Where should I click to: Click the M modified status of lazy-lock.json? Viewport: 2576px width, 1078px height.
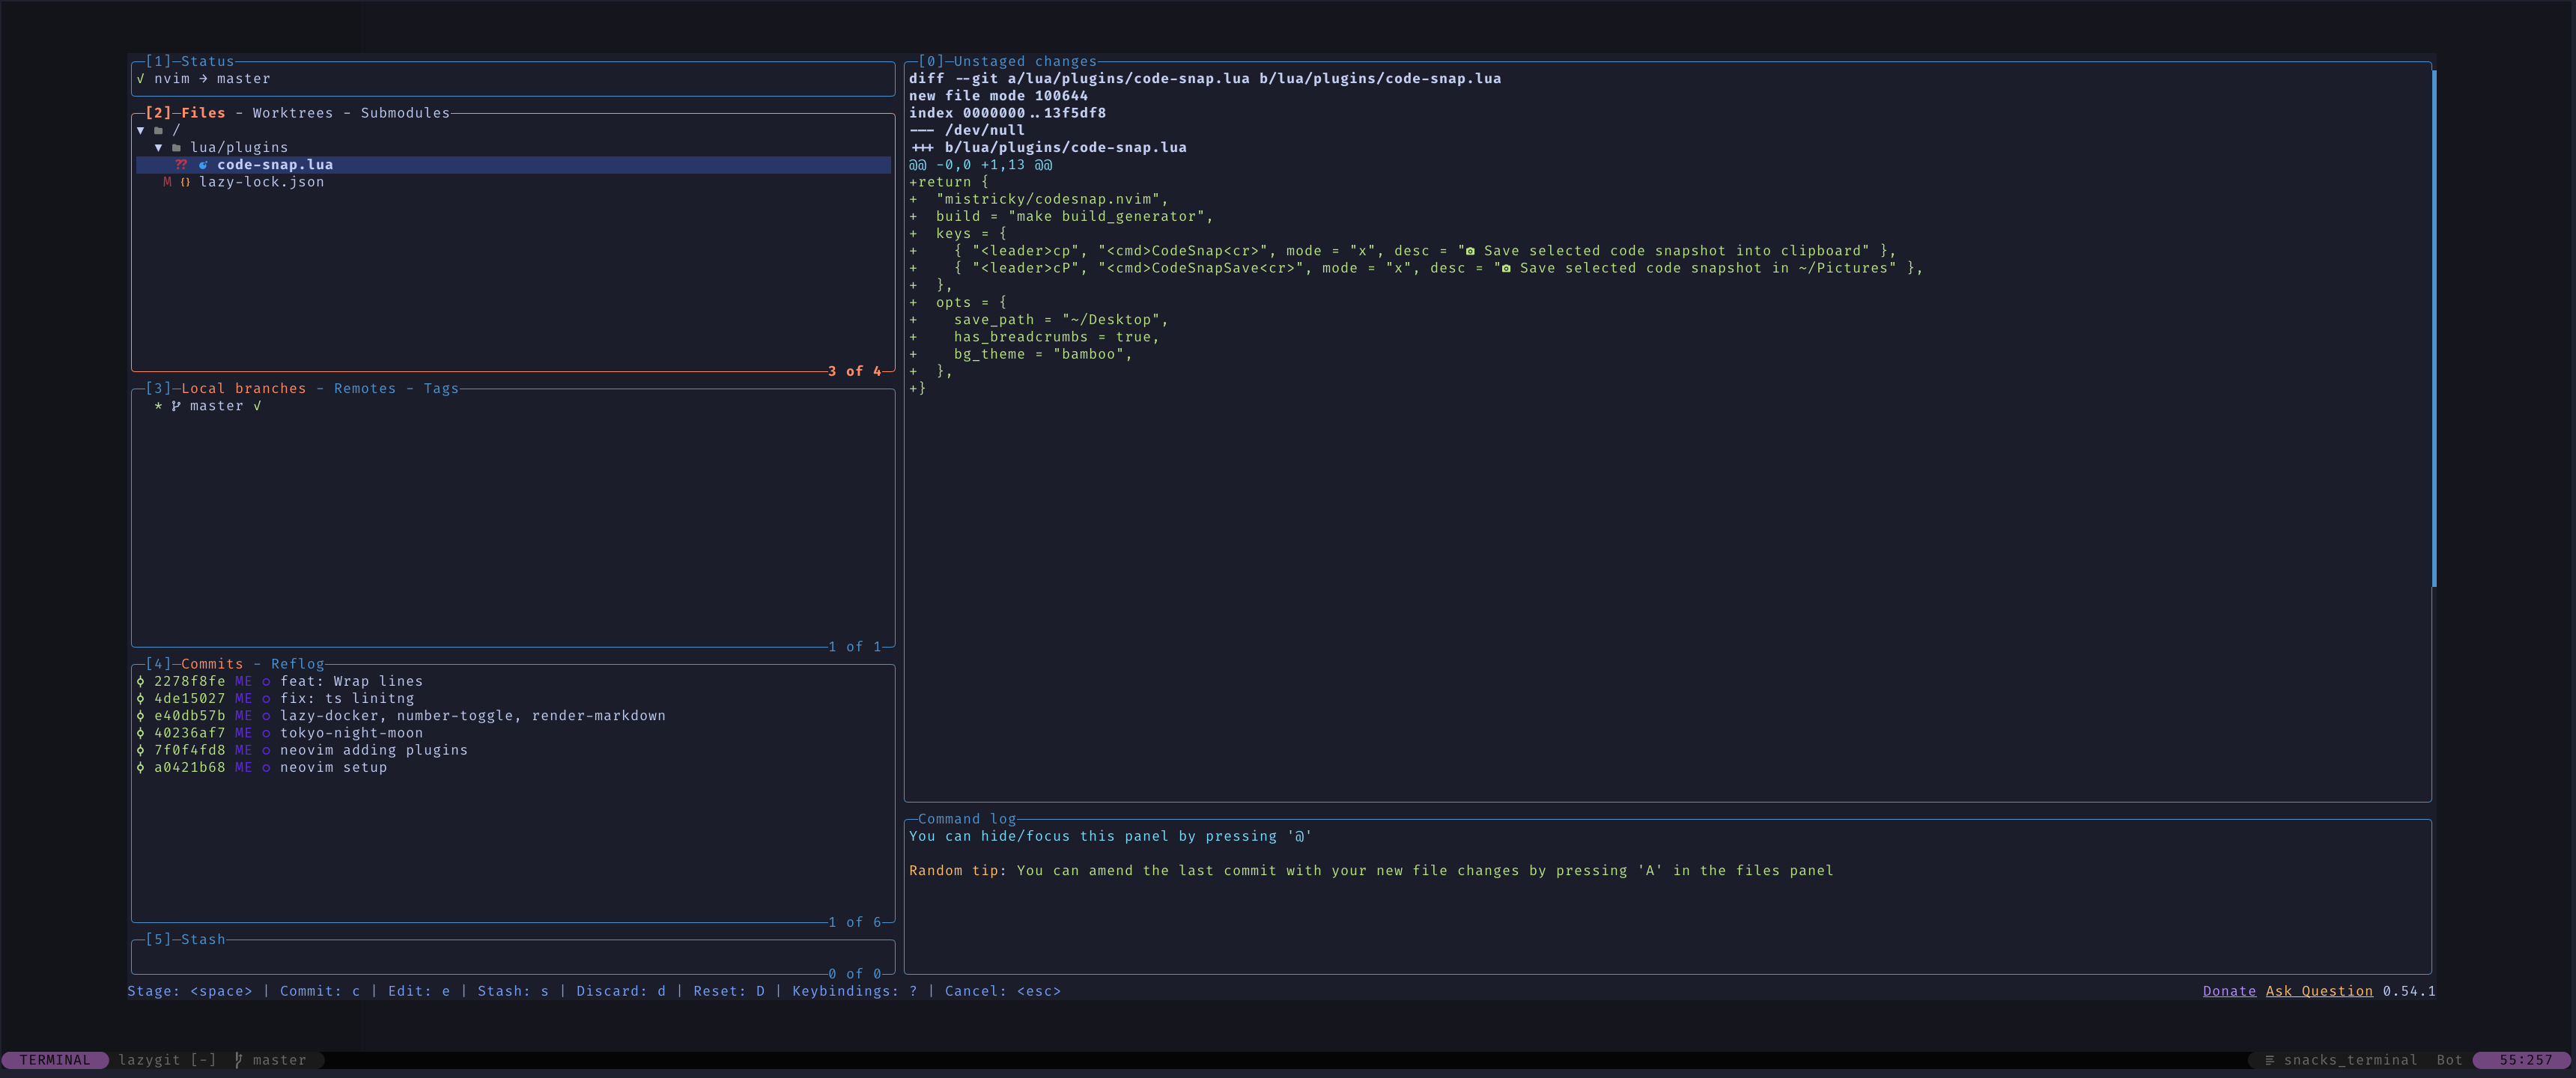[x=167, y=182]
